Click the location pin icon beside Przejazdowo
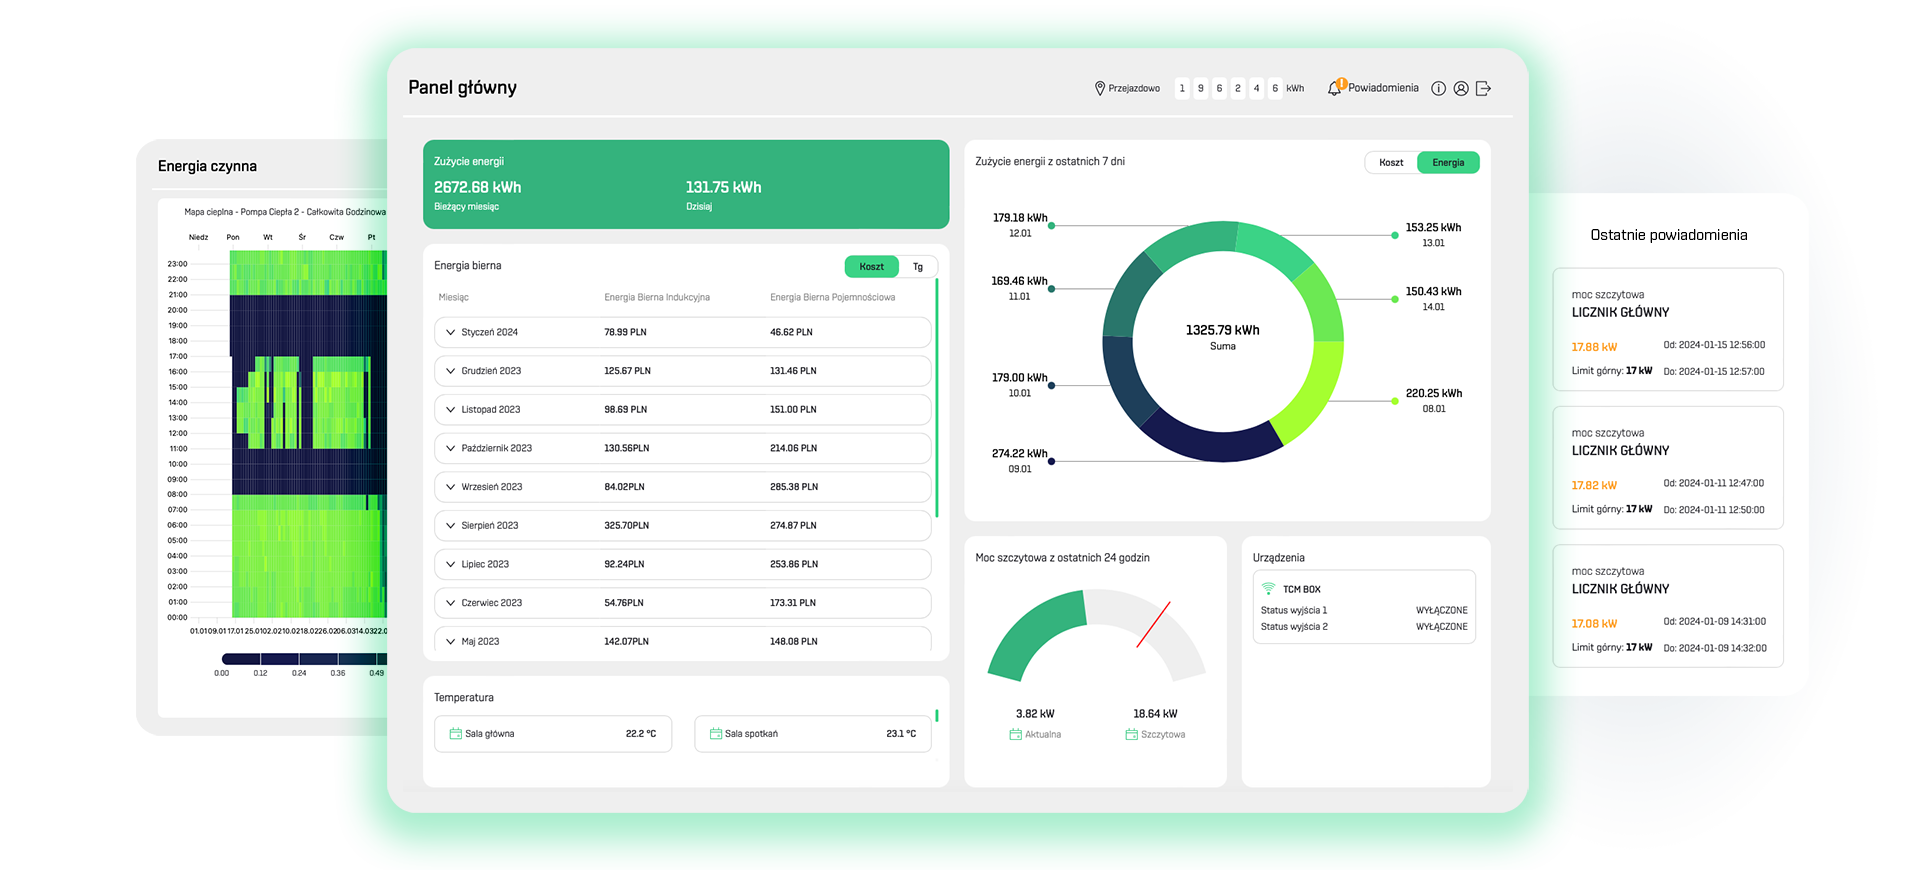Screen dimensions: 1920x870 pos(1099,88)
